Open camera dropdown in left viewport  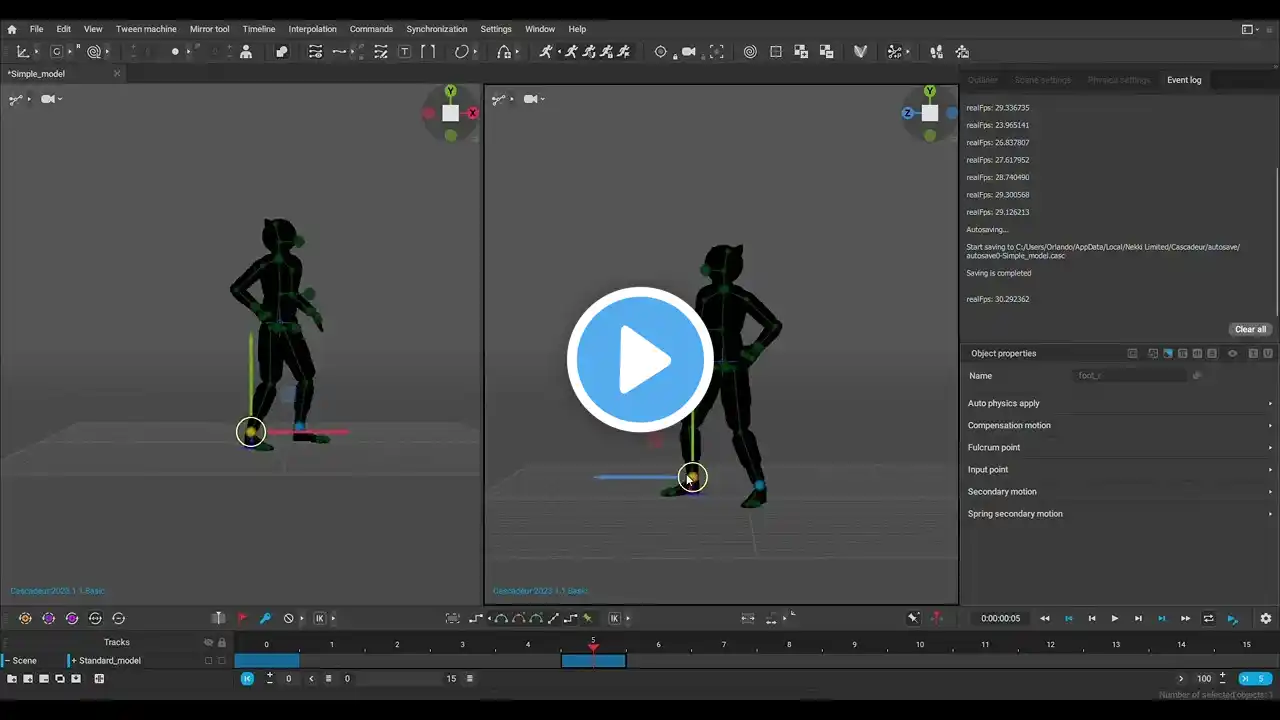pos(52,99)
